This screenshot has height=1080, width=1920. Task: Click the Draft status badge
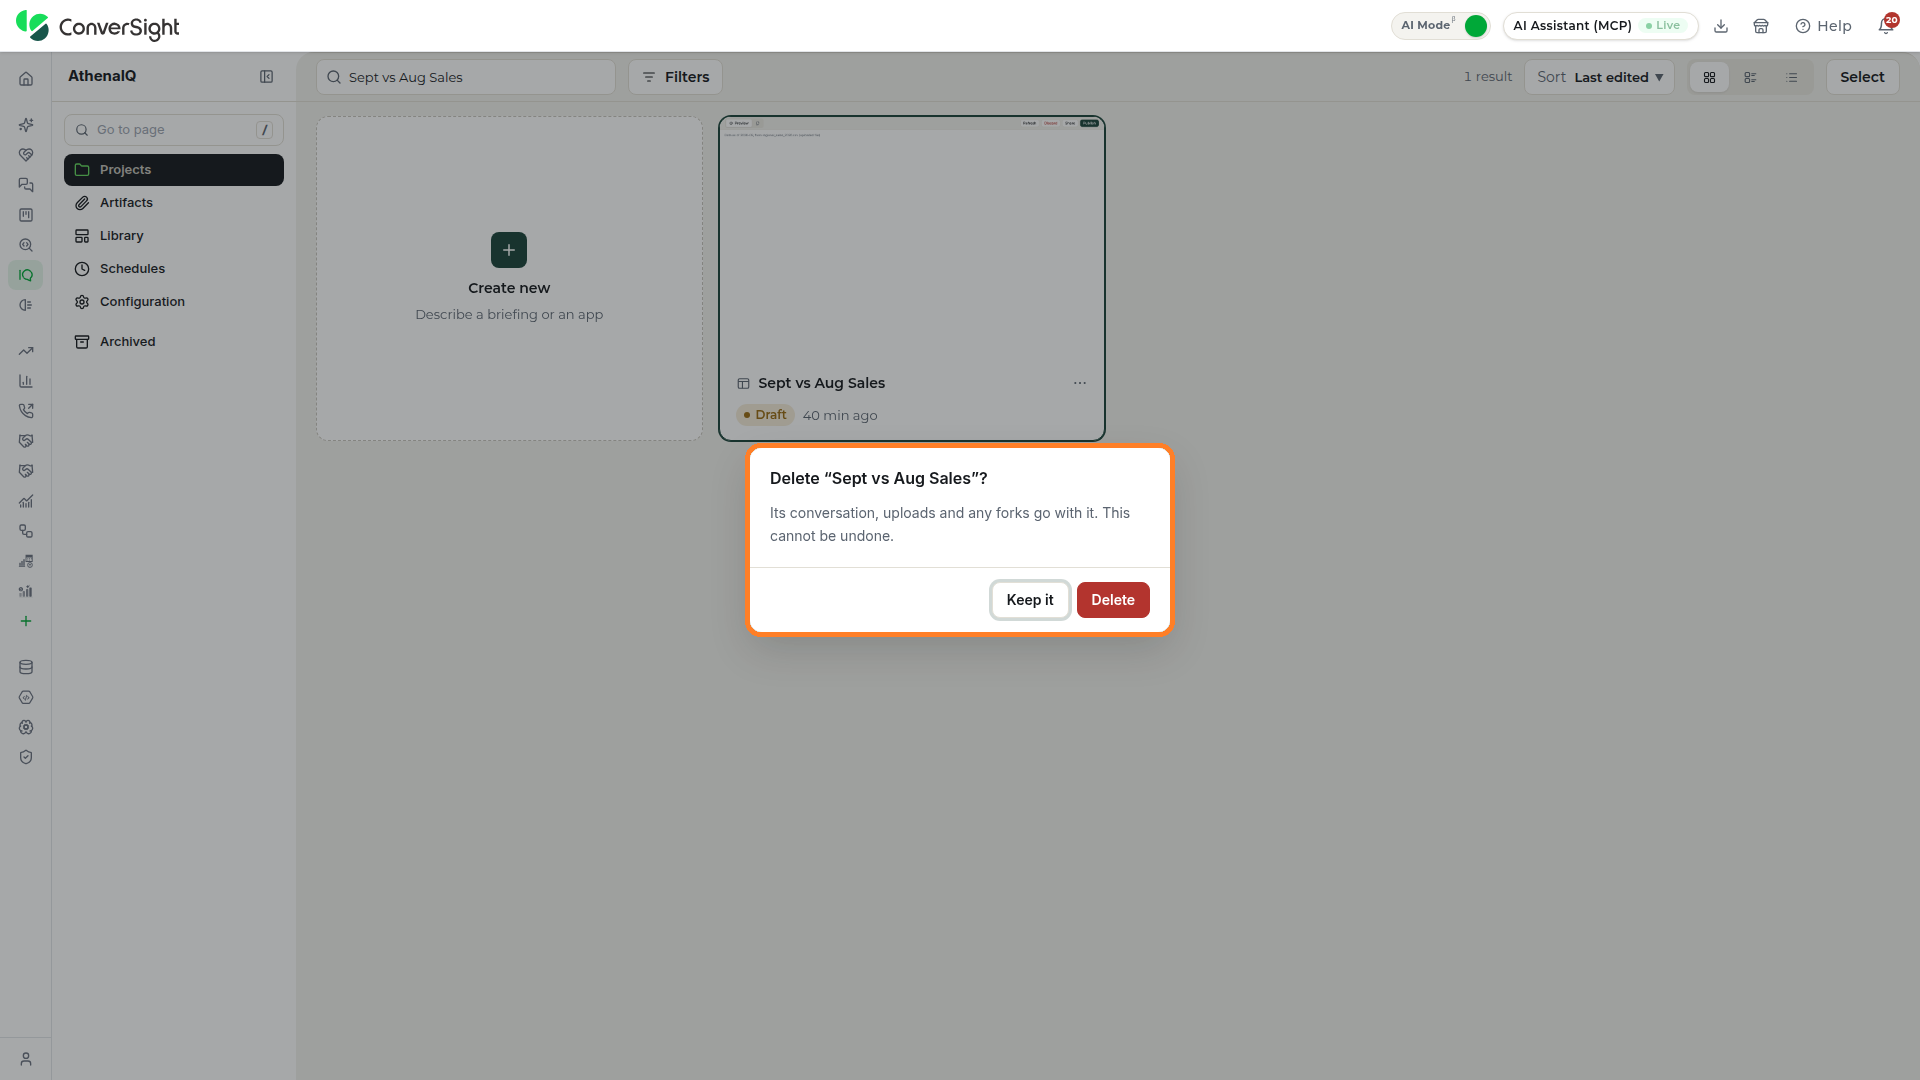point(765,415)
